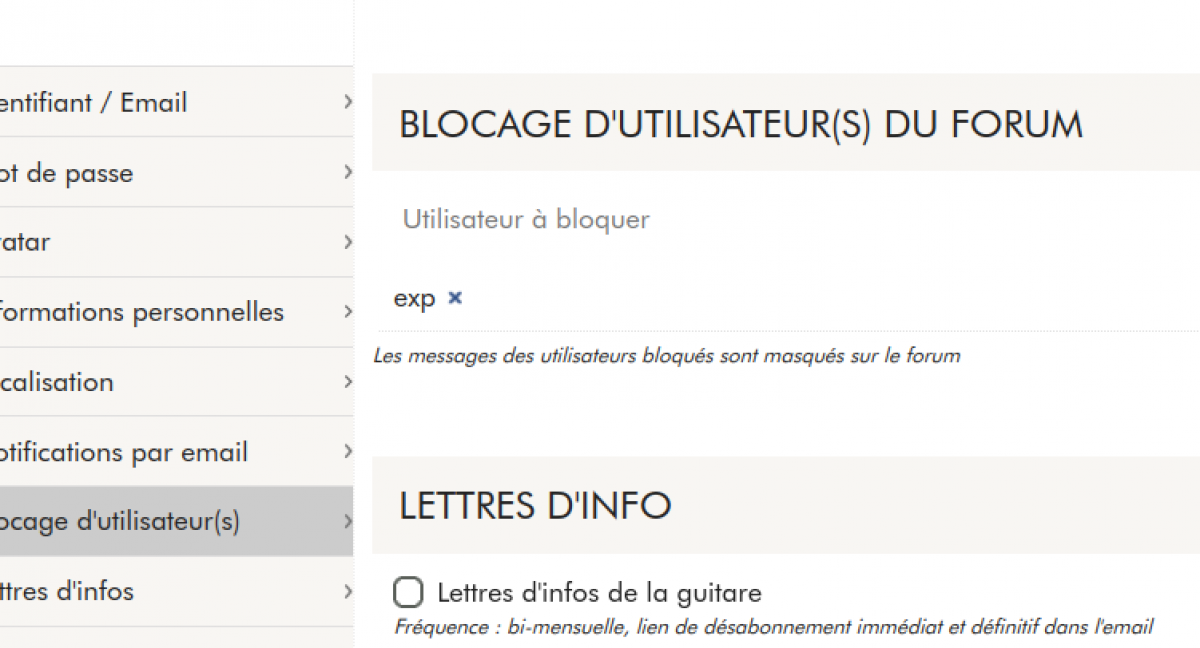Click the chevron beside Informations personnelles

347,312
